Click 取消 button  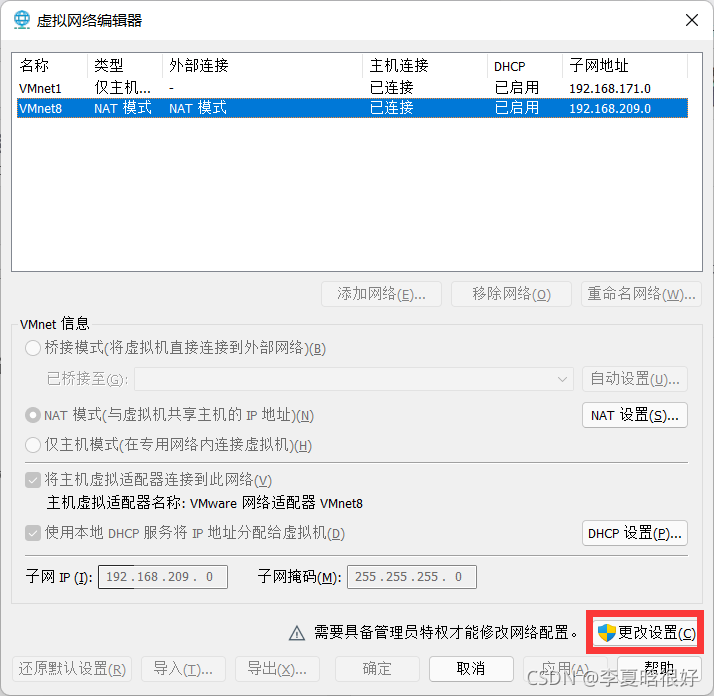(x=471, y=669)
